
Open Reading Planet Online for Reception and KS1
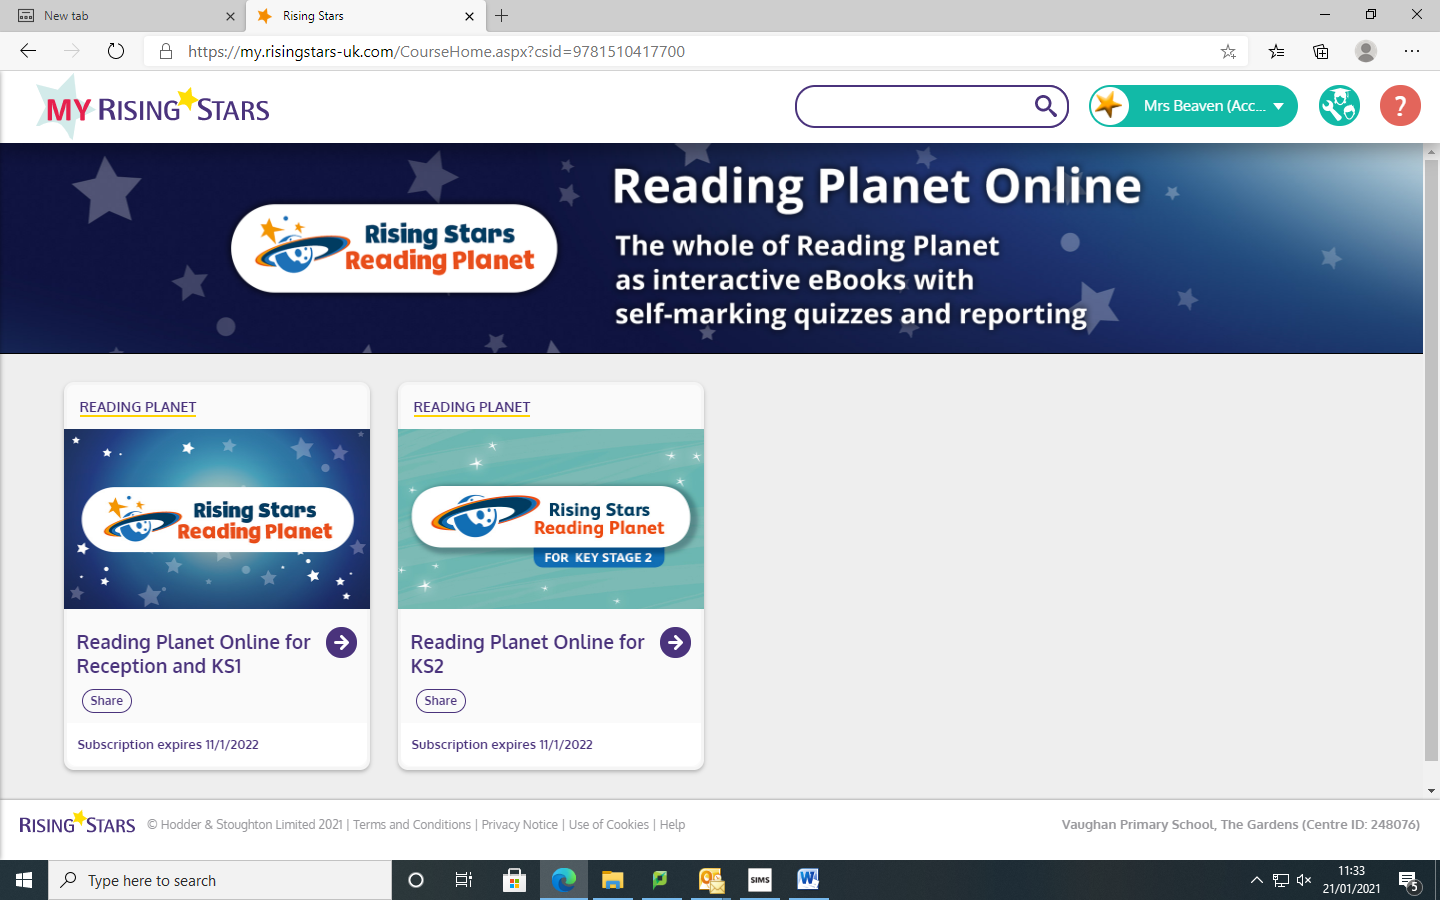194,654
